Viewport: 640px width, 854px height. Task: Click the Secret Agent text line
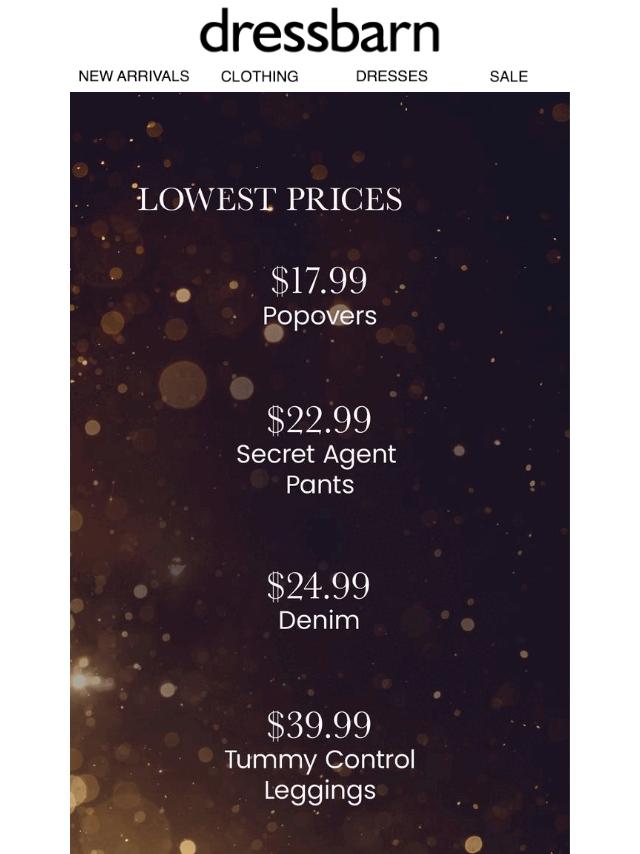(316, 455)
